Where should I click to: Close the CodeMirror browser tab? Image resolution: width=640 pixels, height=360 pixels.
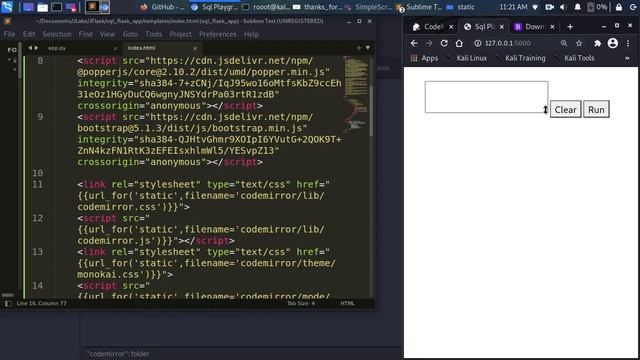[451, 27]
